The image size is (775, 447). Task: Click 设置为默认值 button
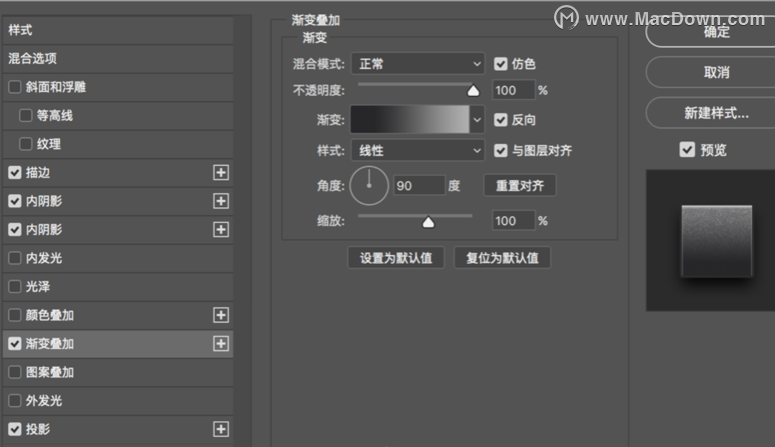(x=396, y=258)
